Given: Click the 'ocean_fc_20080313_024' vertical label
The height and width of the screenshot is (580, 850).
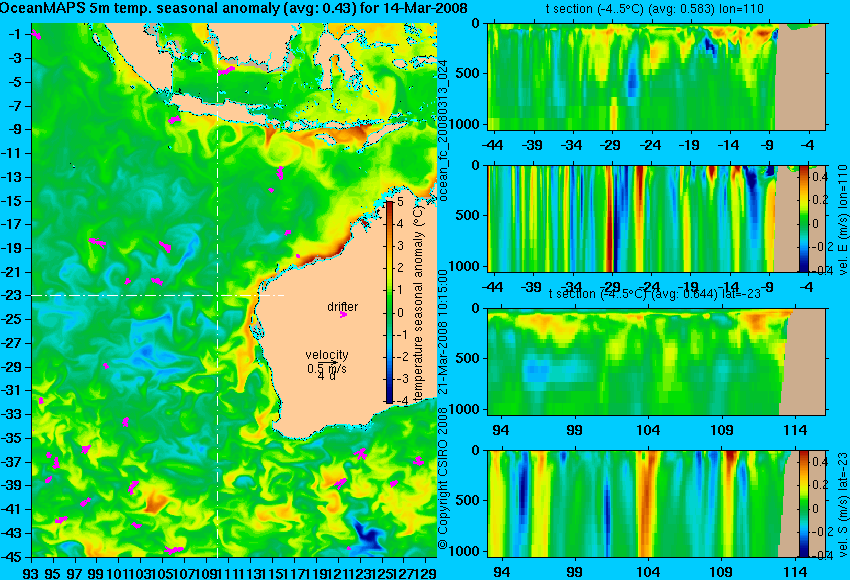Looking at the screenshot, I should pos(443,130).
